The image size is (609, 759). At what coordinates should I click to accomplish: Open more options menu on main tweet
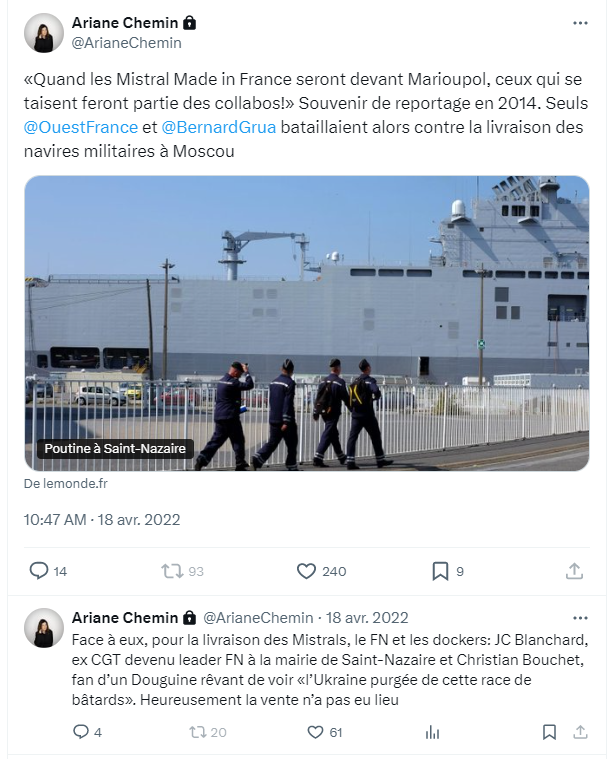tap(580, 23)
